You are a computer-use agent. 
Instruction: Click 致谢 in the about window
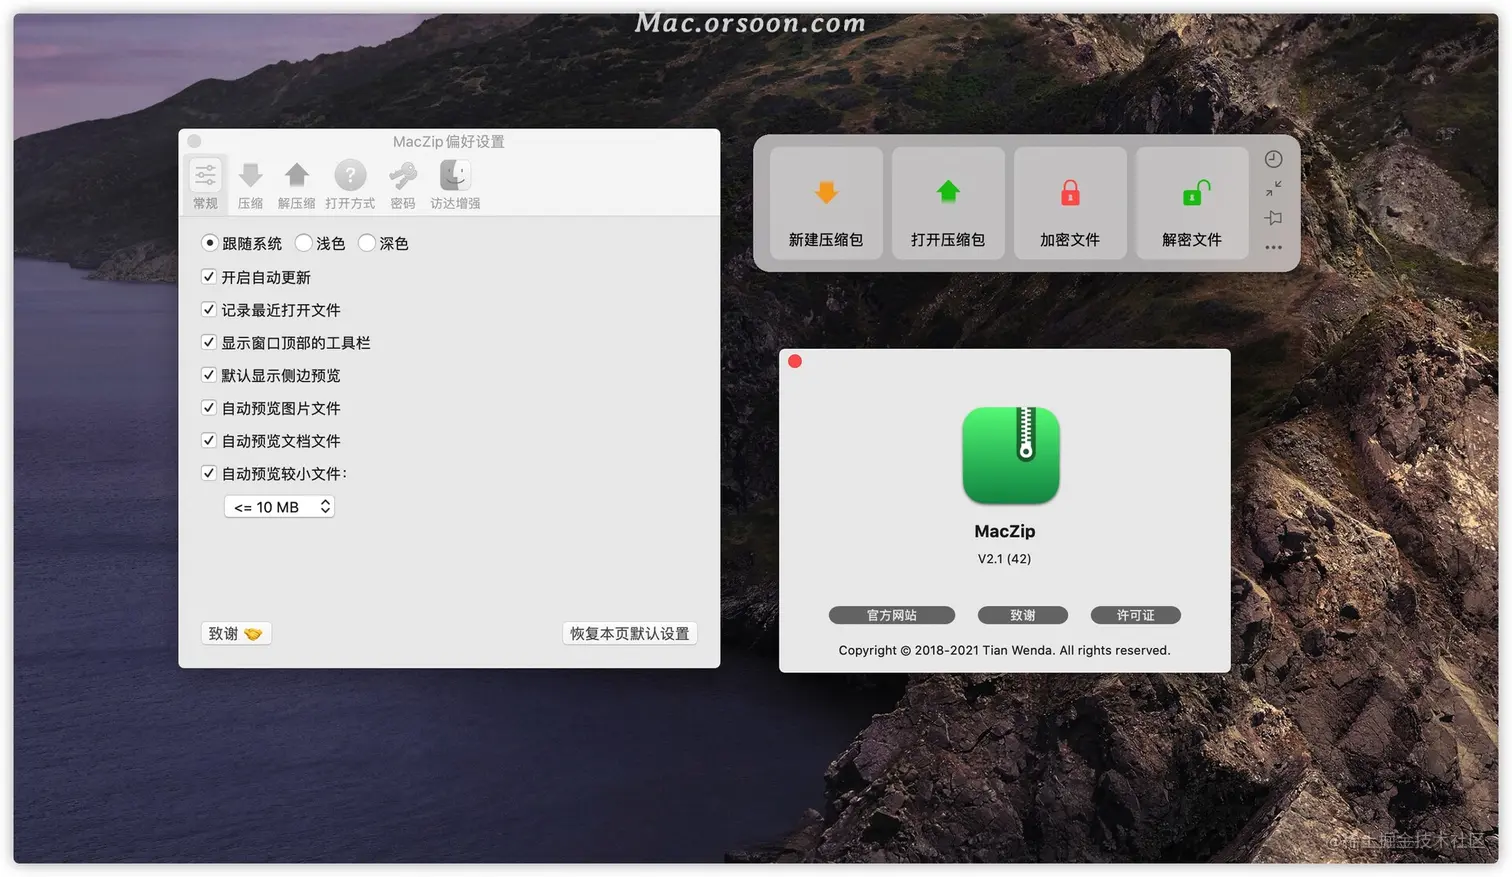tap(1023, 615)
